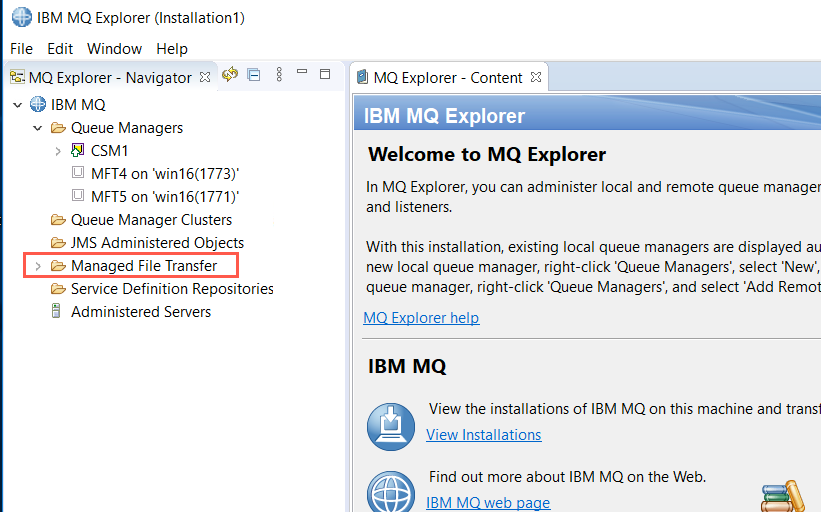Screen dimensions: 821x512
Task: Click the 'Welcome to MQ Explorer' heading
Action: 487,154
